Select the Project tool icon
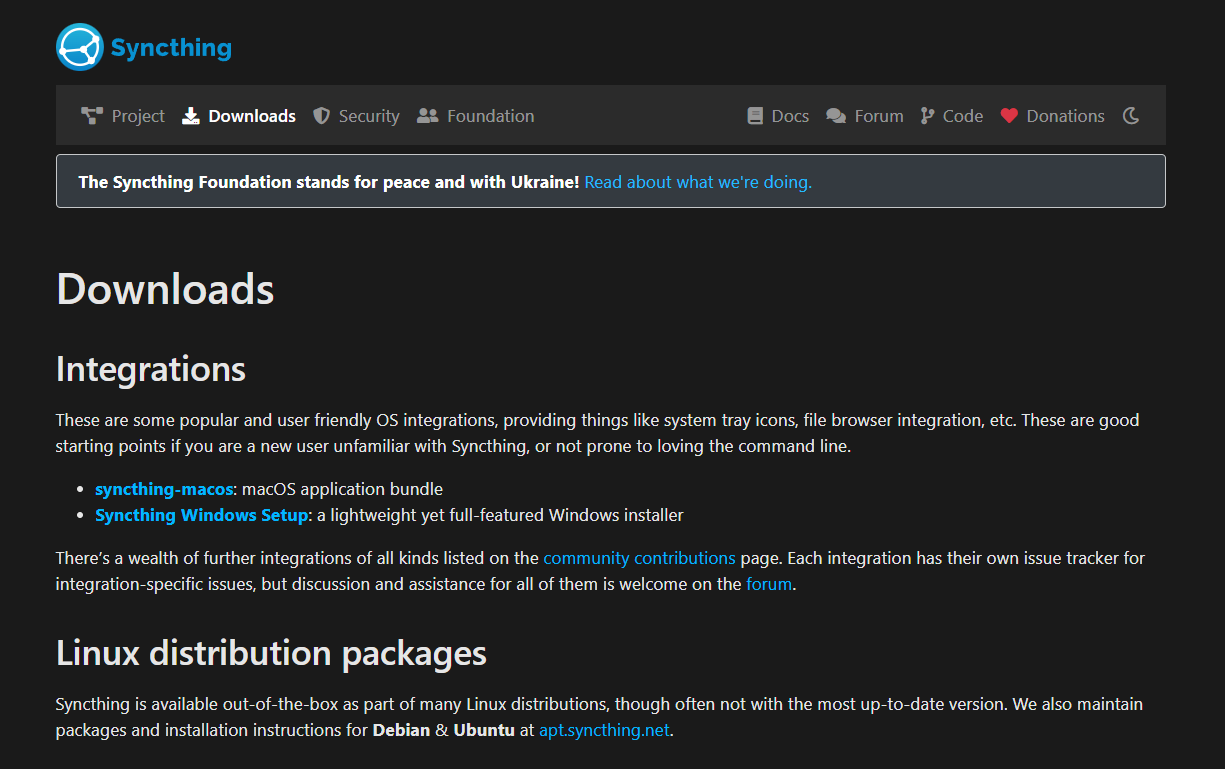 [x=91, y=115]
